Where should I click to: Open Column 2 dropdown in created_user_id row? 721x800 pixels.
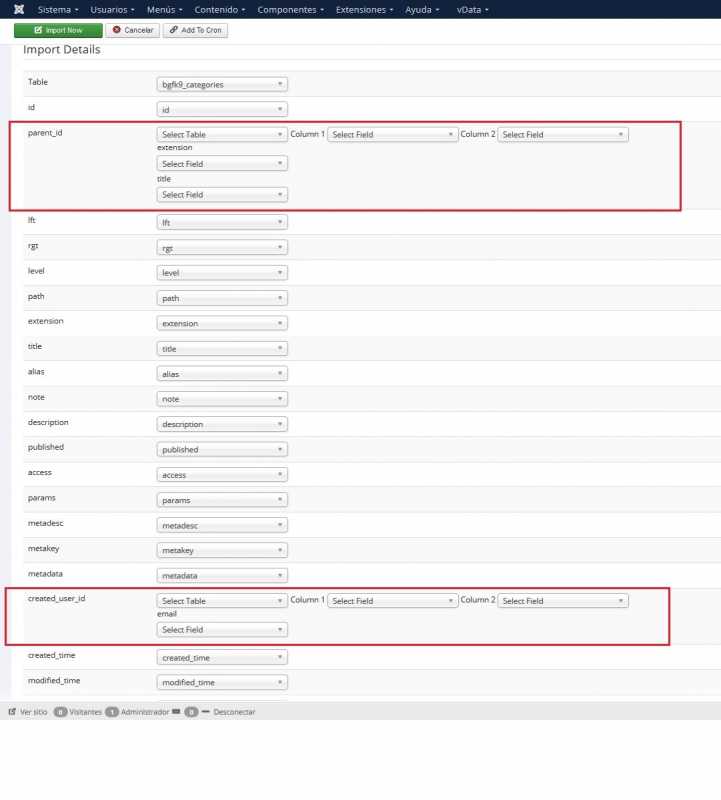click(x=563, y=601)
